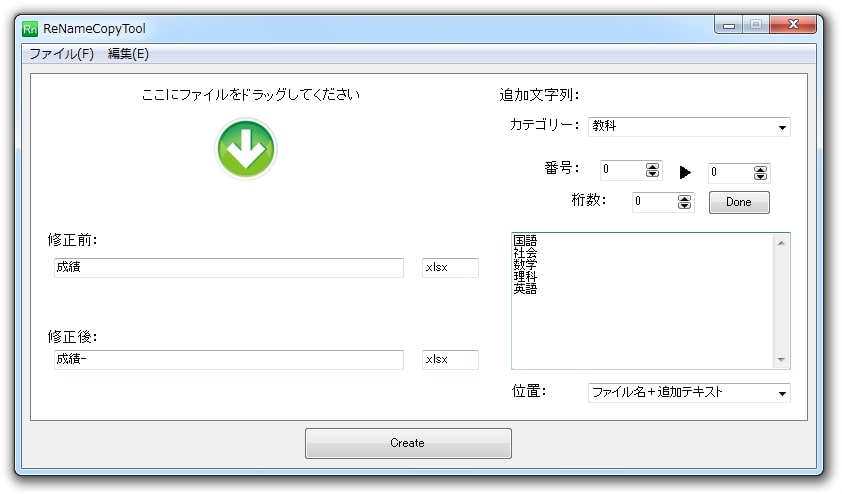This screenshot has width=842, height=494.
Task: Click the green download arrow drop icon
Action: click(246, 149)
